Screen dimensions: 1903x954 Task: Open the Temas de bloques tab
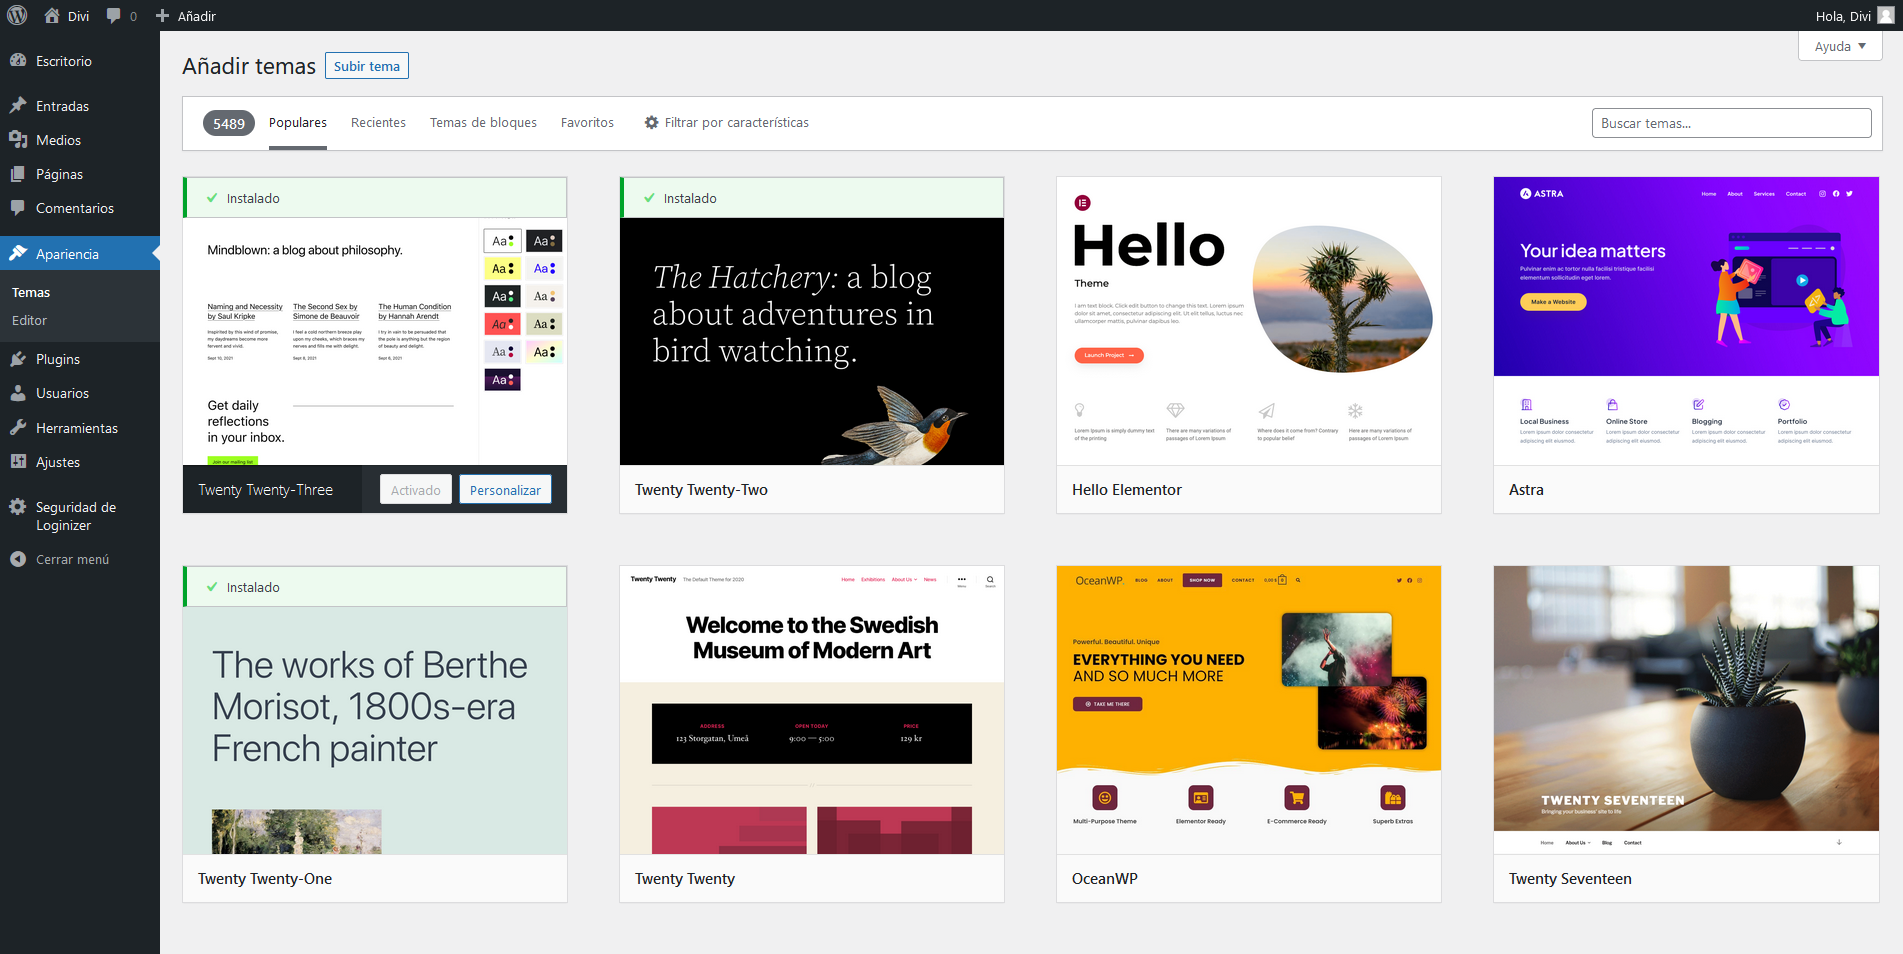(x=483, y=123)
